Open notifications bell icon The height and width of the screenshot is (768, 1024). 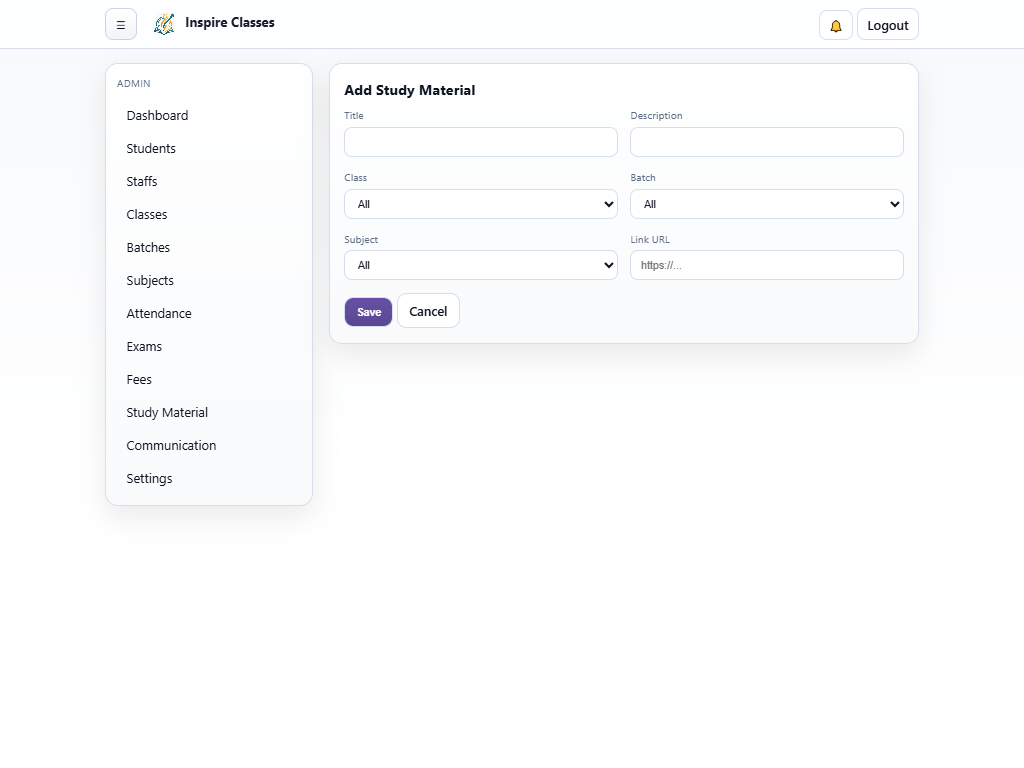click(x=836, y=25)
